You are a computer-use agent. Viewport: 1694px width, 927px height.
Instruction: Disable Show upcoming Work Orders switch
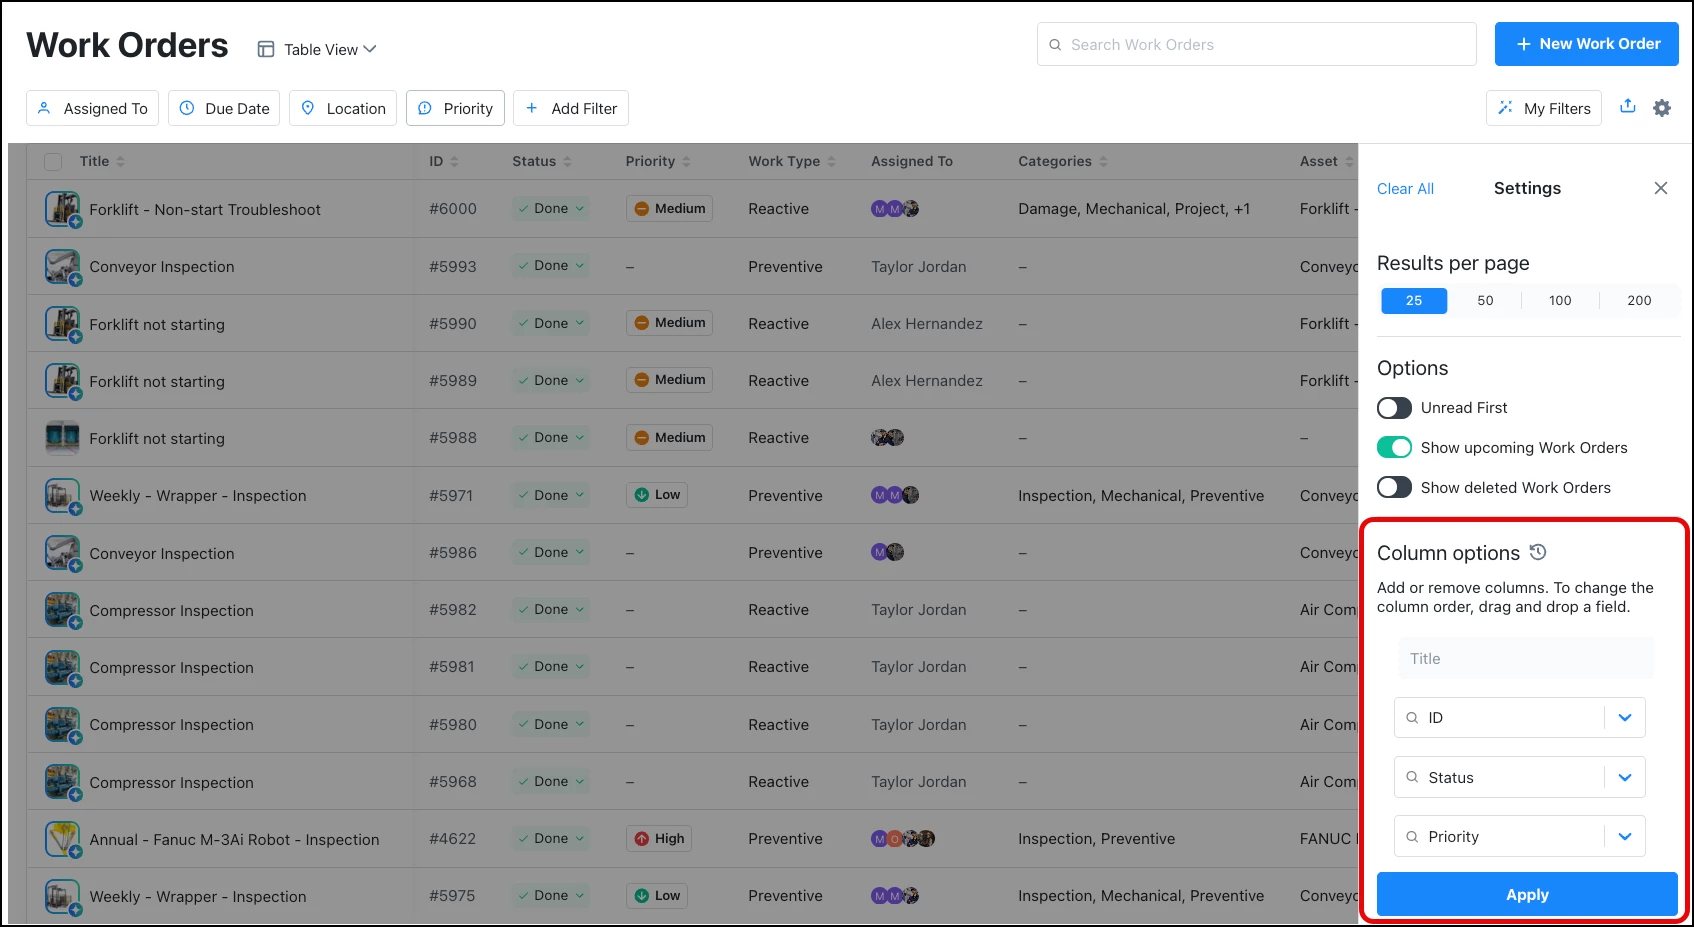1394,448
